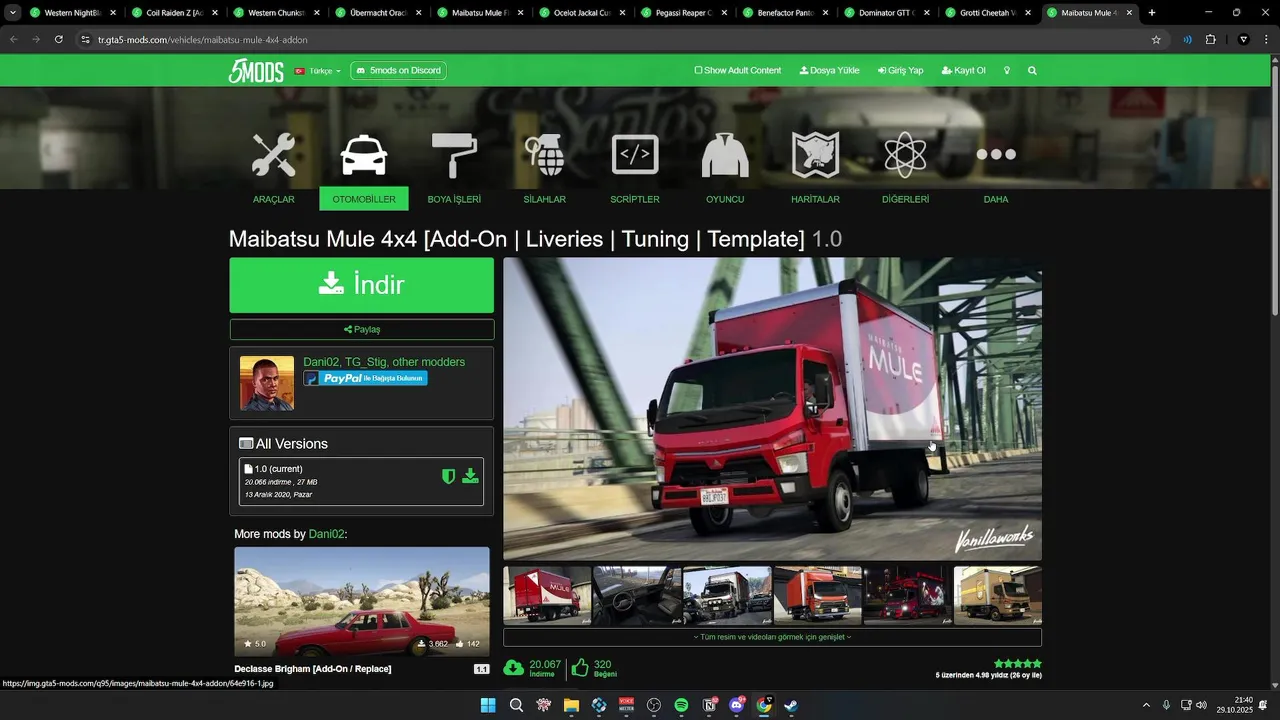This screenshot has width=1280, height=720.
Task: Click the main Mule truck preview image
Action: [772, 409]
